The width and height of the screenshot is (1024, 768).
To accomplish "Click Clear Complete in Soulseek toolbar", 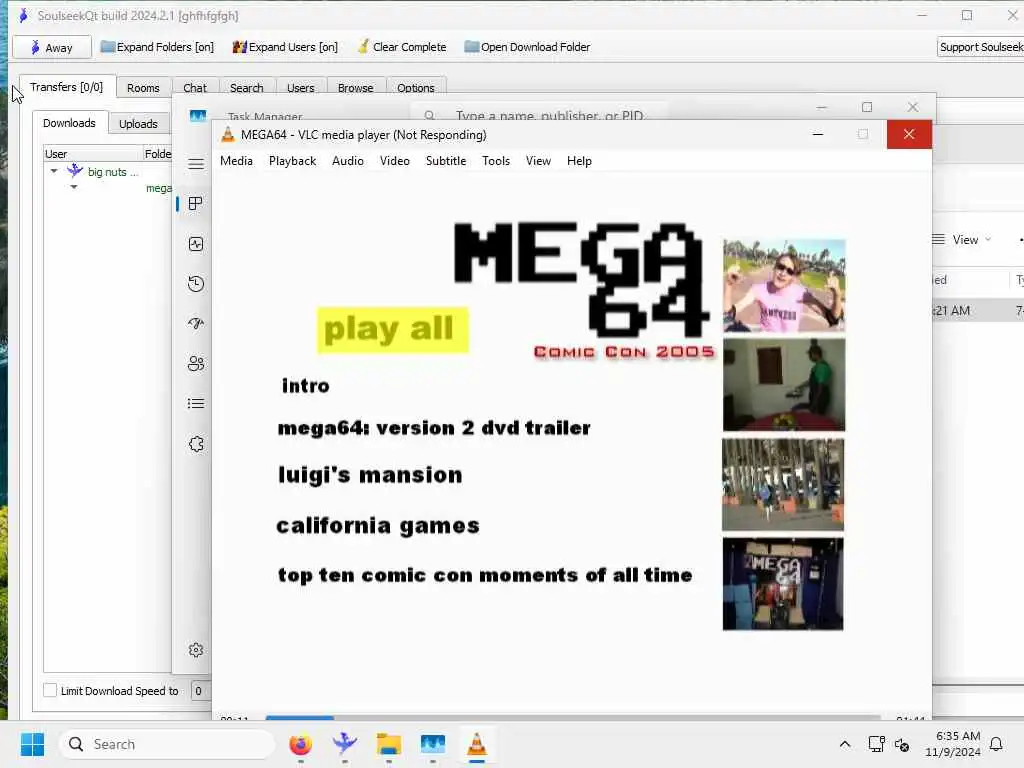I will [x=402, y=47].
